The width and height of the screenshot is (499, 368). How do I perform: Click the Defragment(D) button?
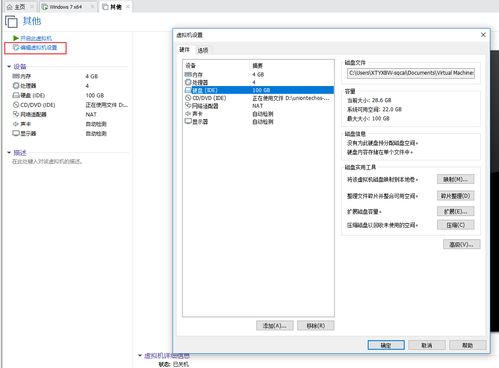tap(455, 196)
